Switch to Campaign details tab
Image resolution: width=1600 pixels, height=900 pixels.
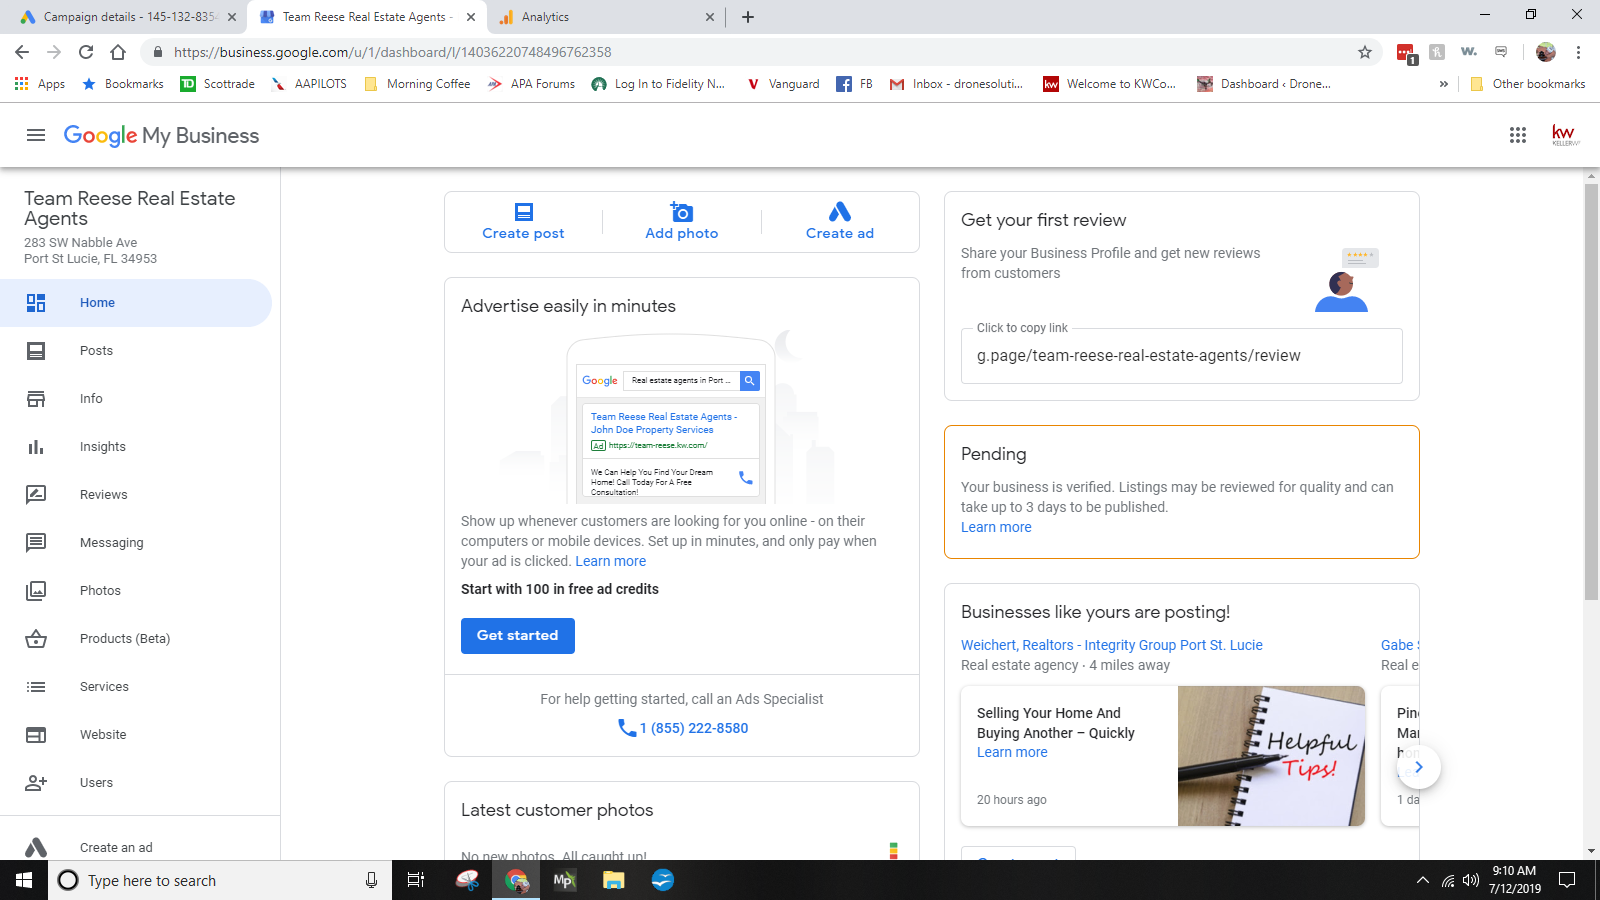(x=130, y=17)
